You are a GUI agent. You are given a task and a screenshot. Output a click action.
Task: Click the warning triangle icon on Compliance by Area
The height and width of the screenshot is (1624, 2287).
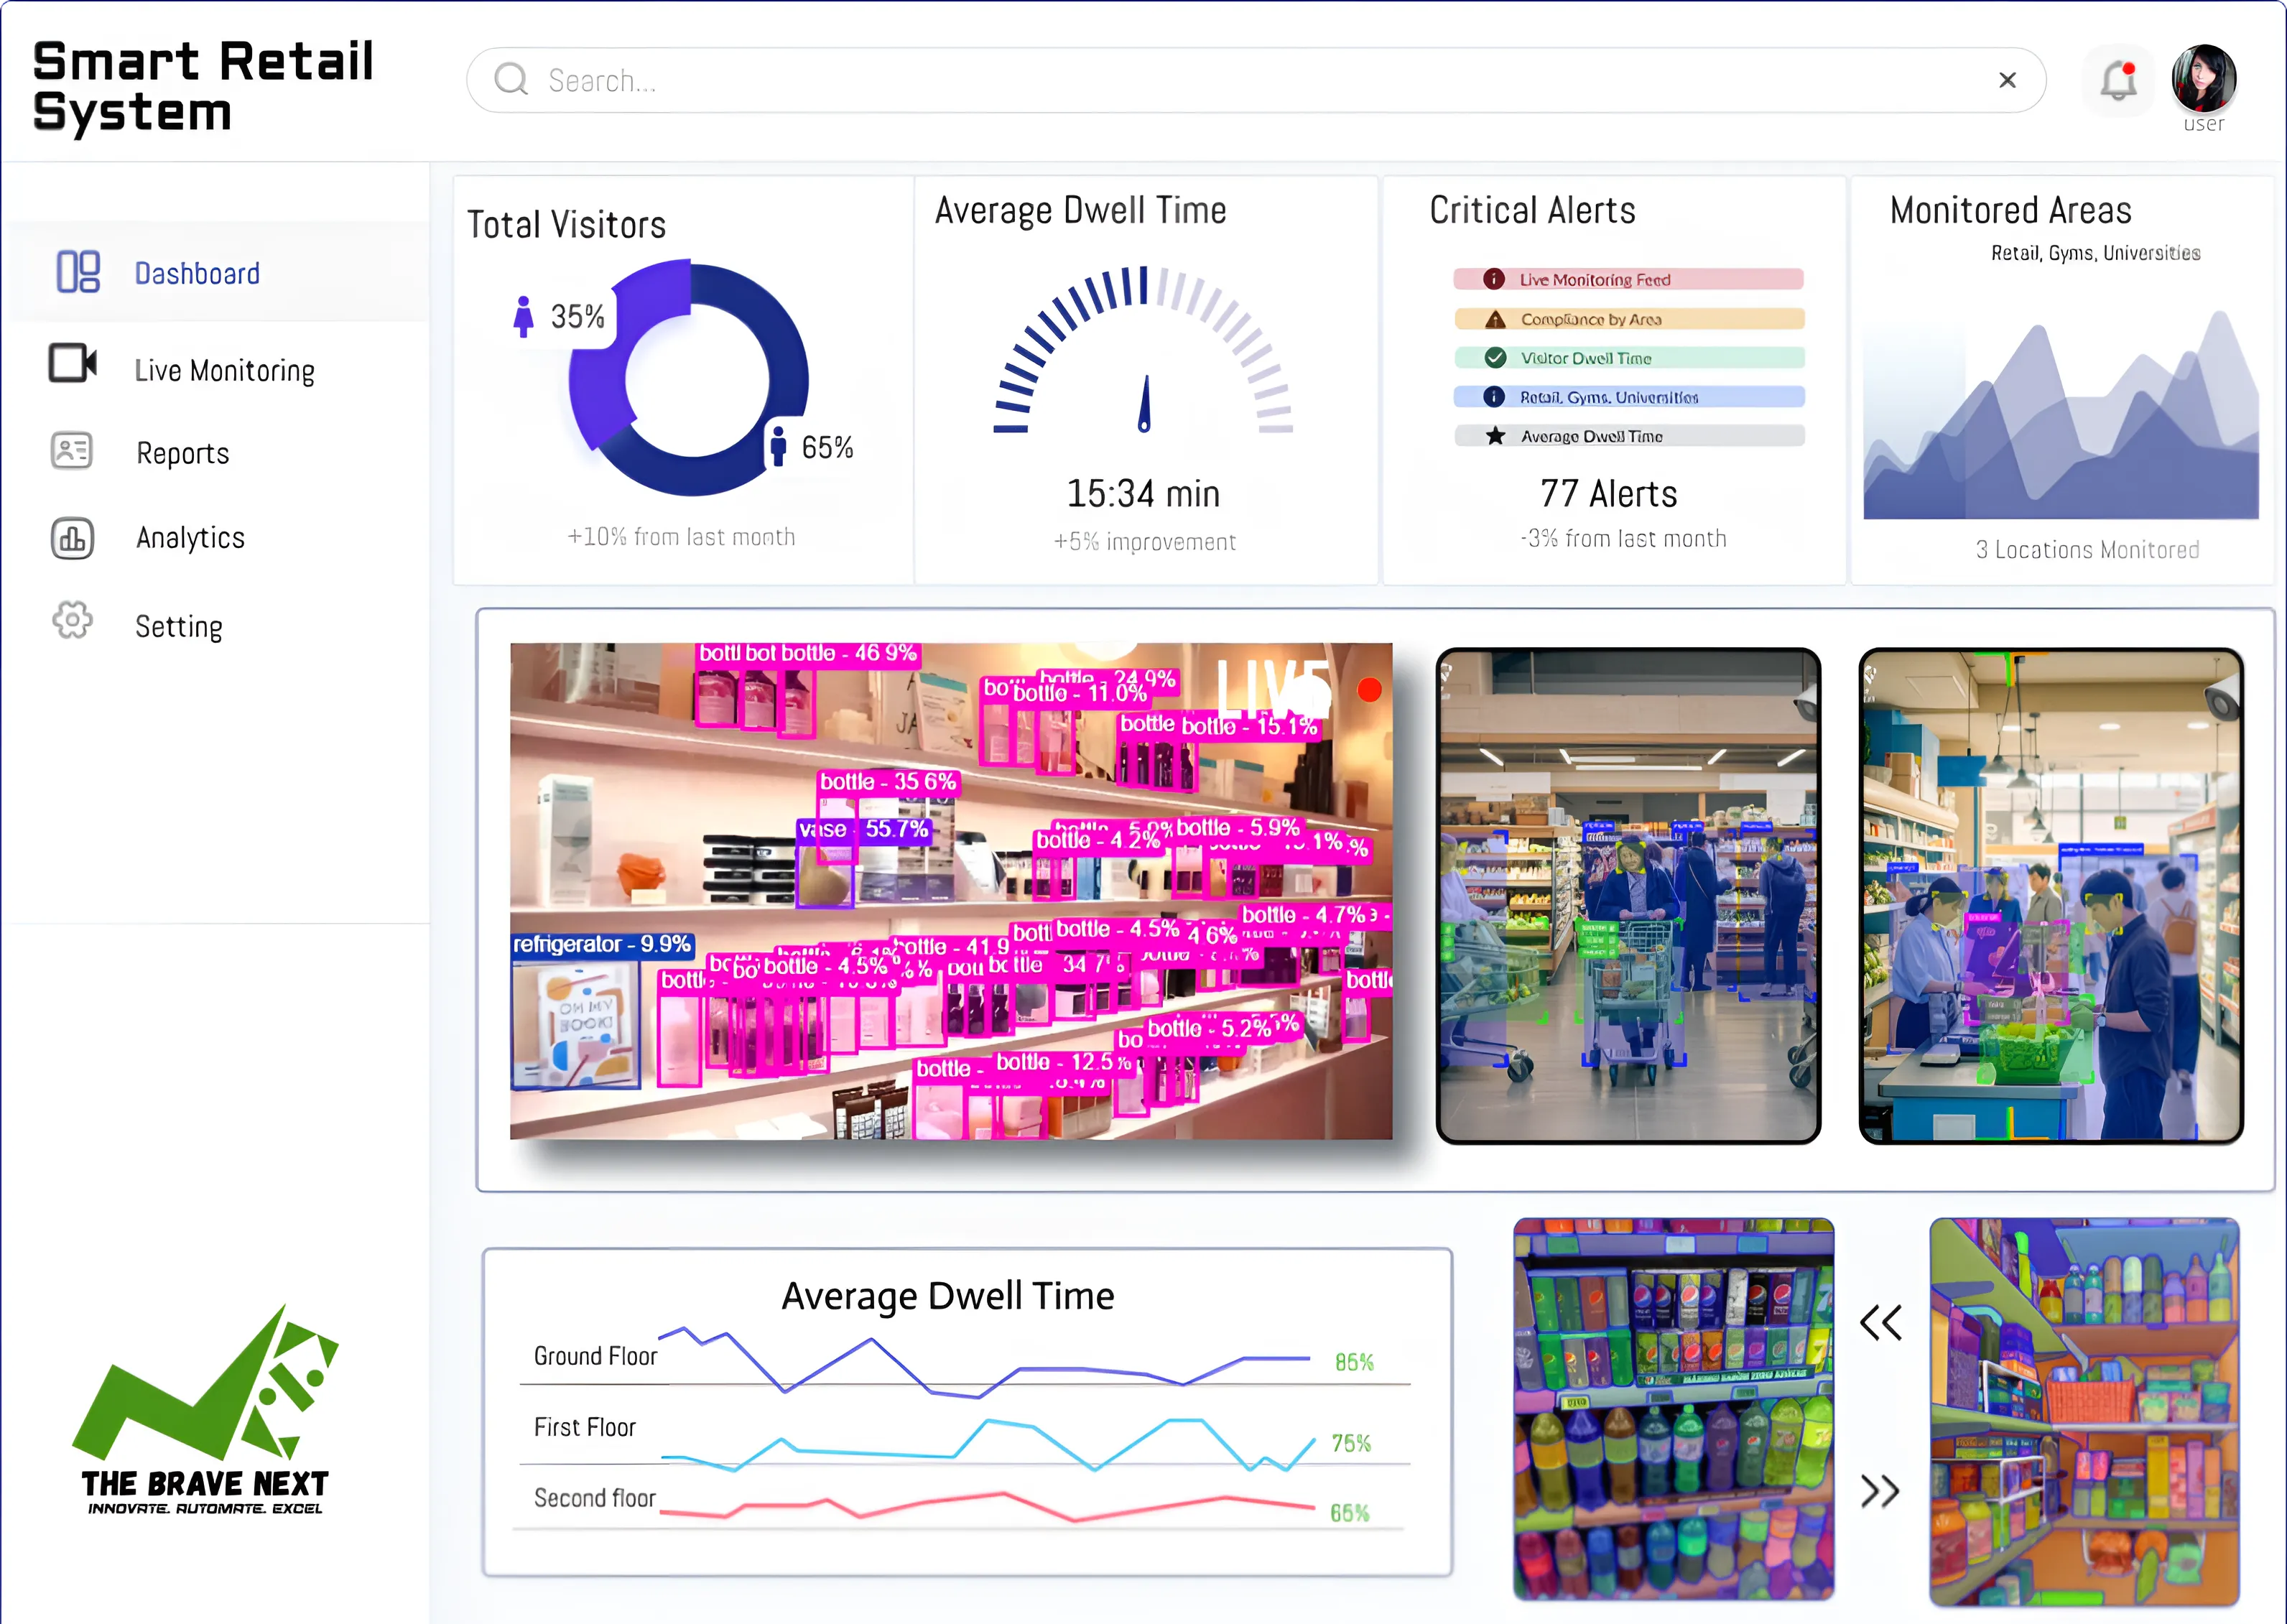pyautogui.click(x=1495, y=319)
